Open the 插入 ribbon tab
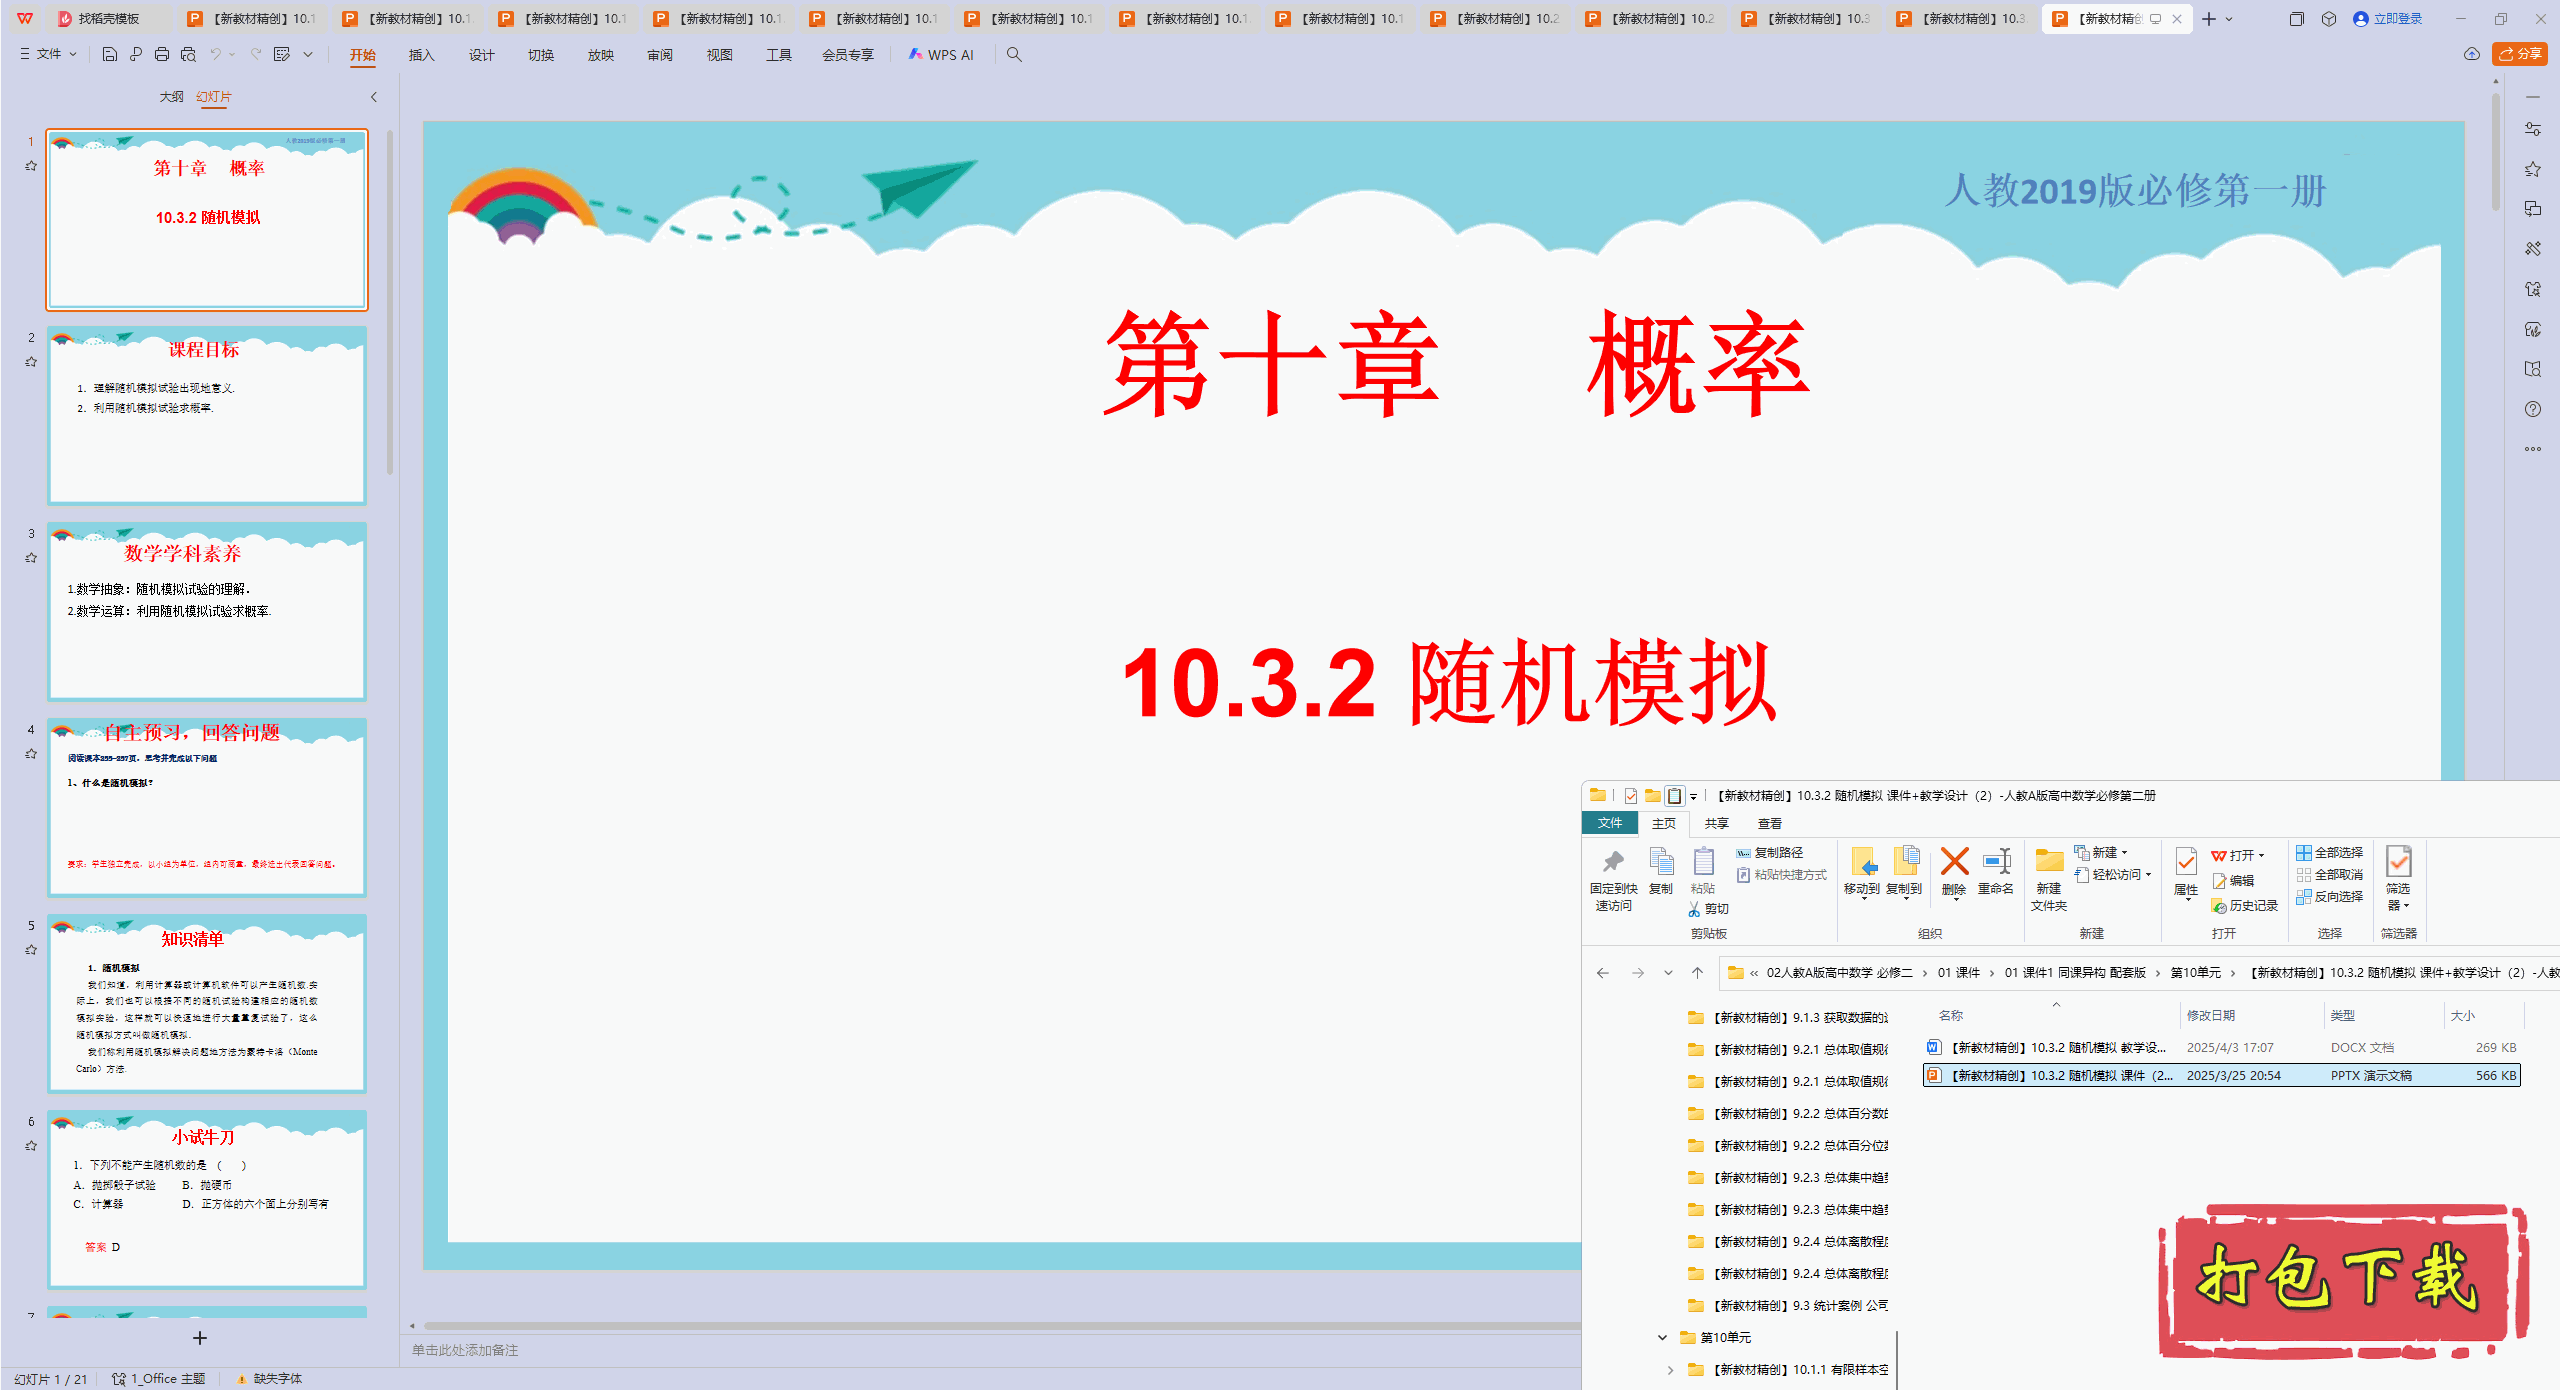This screenshot has width=2560, height=1390. (x=421, y=55)
